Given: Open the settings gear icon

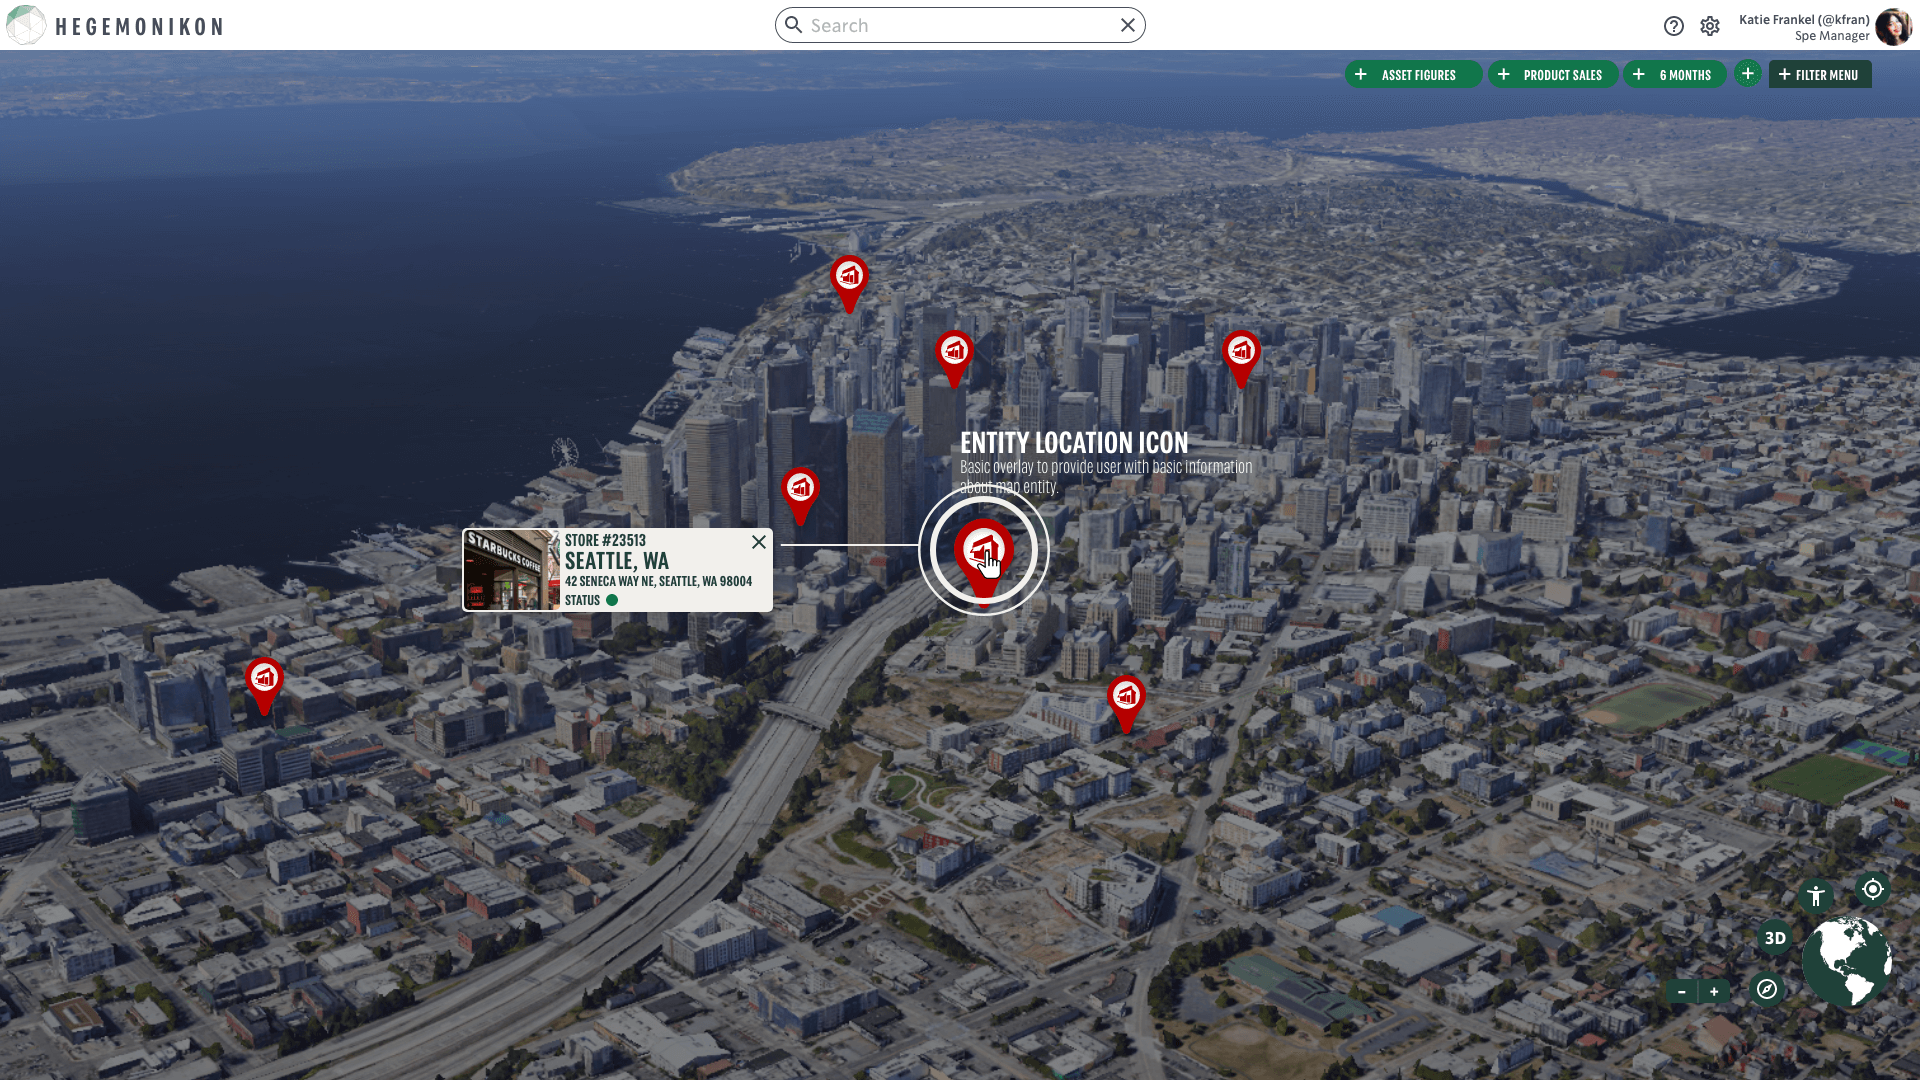Looking at the screenshot, I should coord(1710,26).
